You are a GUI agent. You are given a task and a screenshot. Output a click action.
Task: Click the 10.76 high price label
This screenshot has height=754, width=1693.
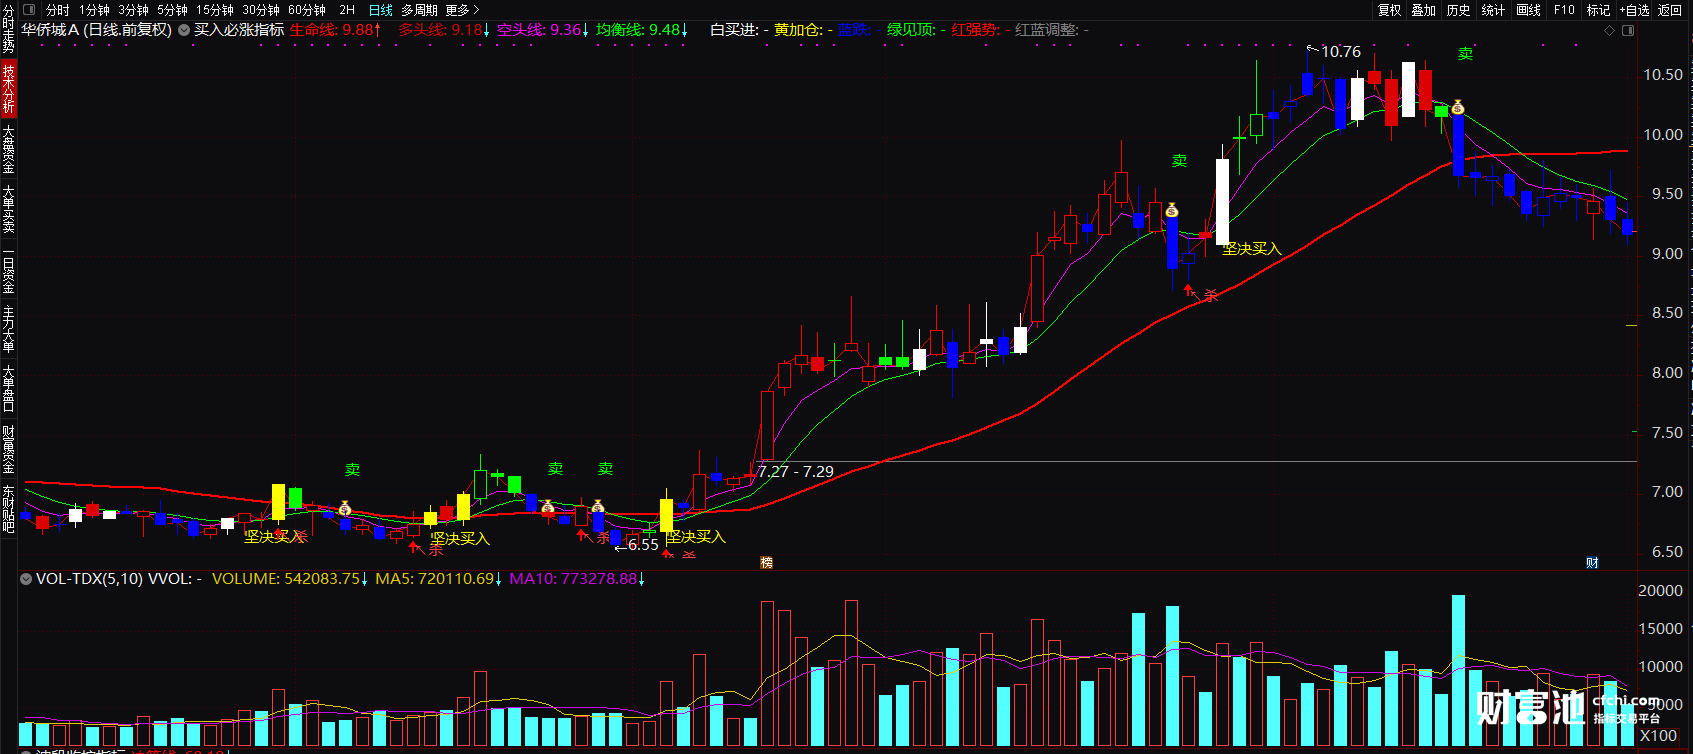1341,52
